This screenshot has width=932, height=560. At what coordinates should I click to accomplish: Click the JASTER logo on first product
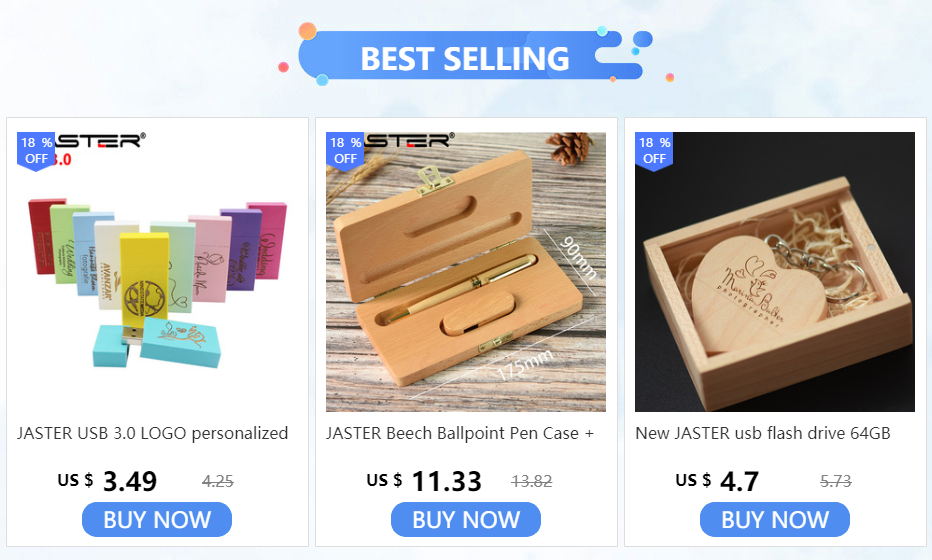[101, 141]
